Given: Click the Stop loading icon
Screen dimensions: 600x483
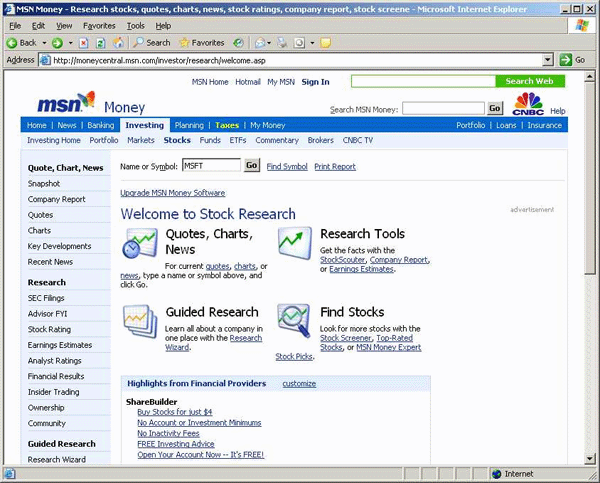Looking at the screenshot, I should (x=85, y=43).
